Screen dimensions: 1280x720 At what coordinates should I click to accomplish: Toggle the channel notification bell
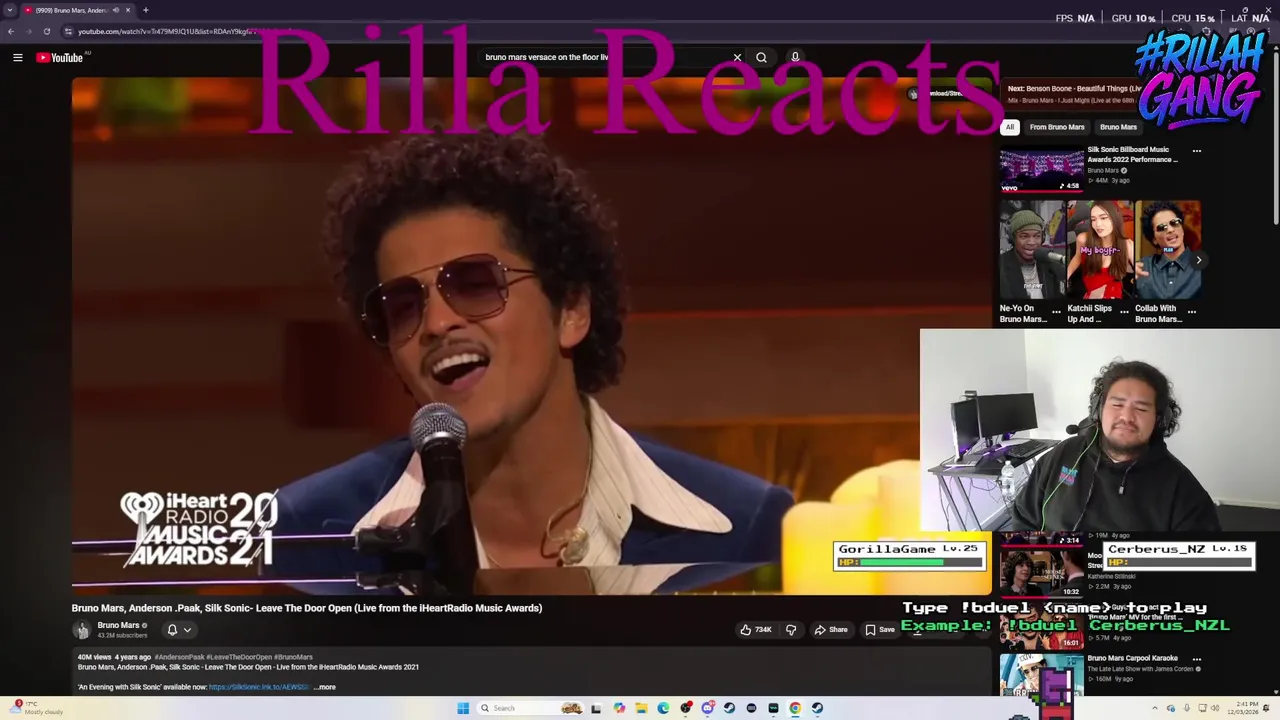(172, 630)
